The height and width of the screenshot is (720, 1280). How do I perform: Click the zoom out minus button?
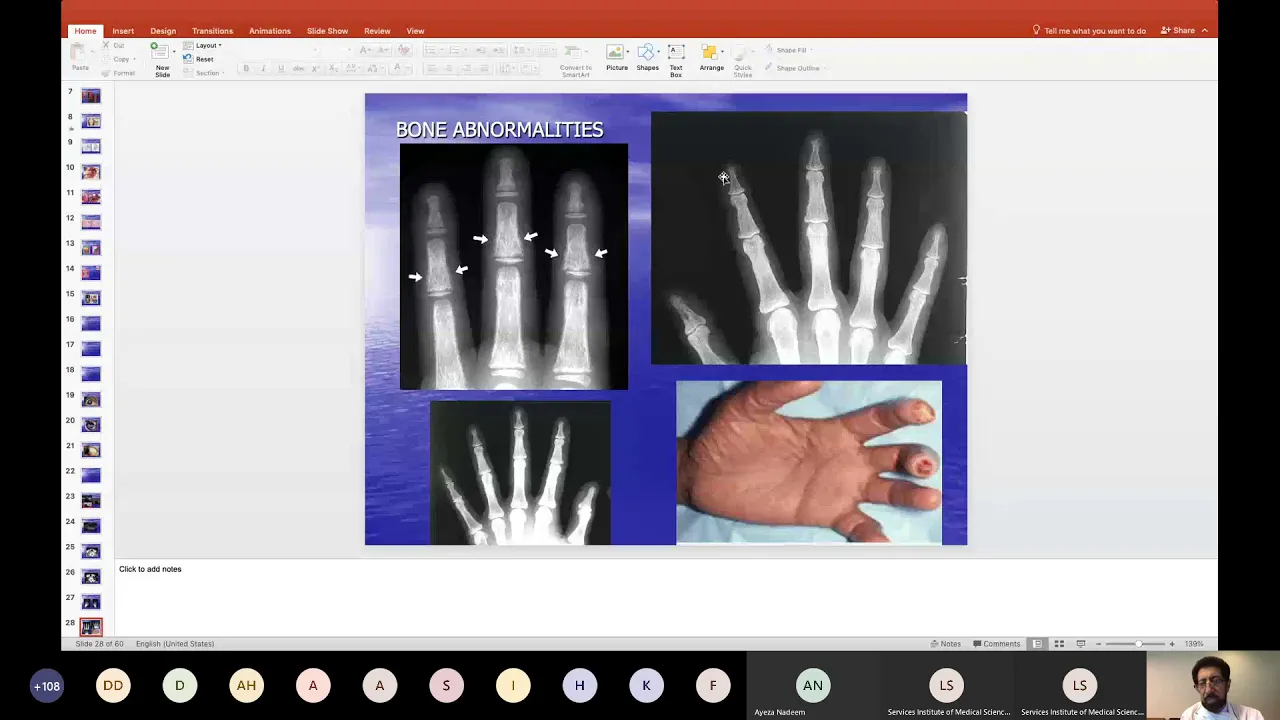coord(1098,644)
